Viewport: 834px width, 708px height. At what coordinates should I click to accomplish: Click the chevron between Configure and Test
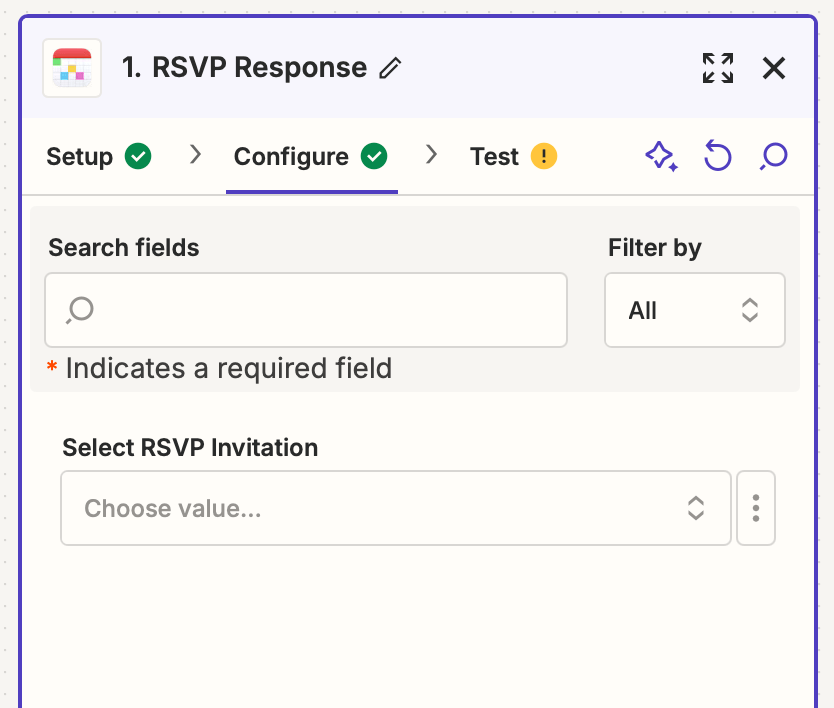point(431,155)
